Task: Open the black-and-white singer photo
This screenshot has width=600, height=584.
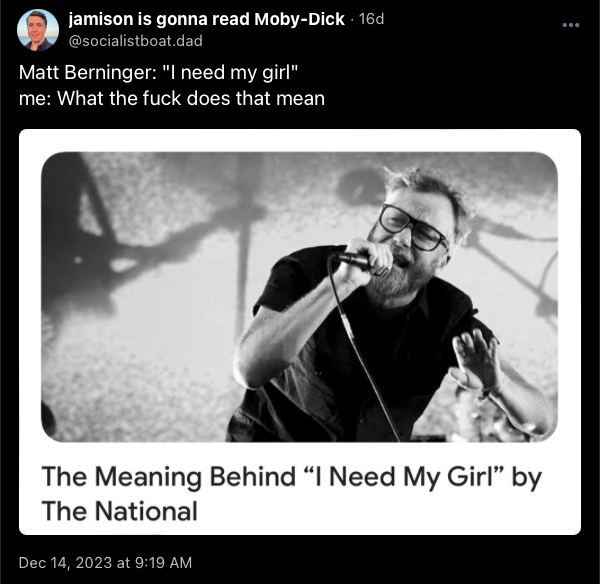Action: point(299,297)
